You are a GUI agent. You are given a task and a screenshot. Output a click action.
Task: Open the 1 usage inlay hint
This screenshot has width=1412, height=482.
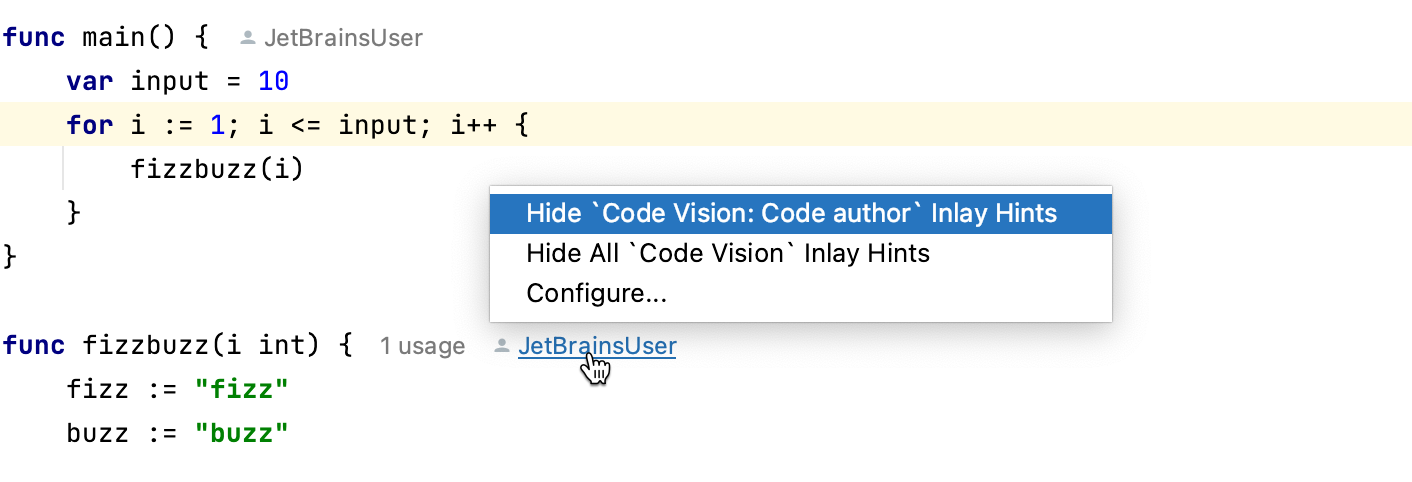422,347
